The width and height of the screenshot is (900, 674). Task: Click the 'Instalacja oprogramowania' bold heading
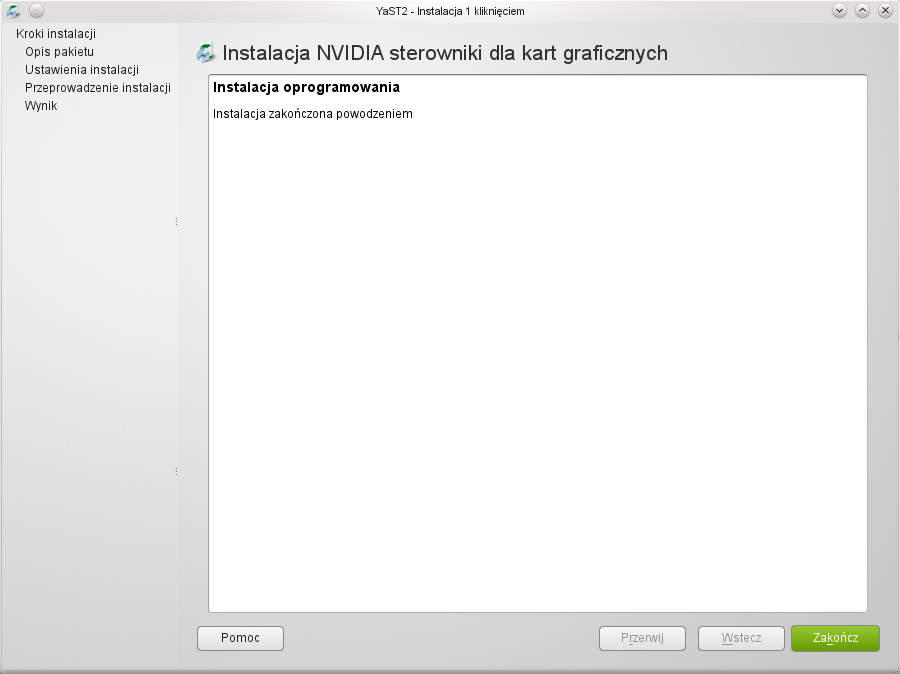click(x=306, y=88)
